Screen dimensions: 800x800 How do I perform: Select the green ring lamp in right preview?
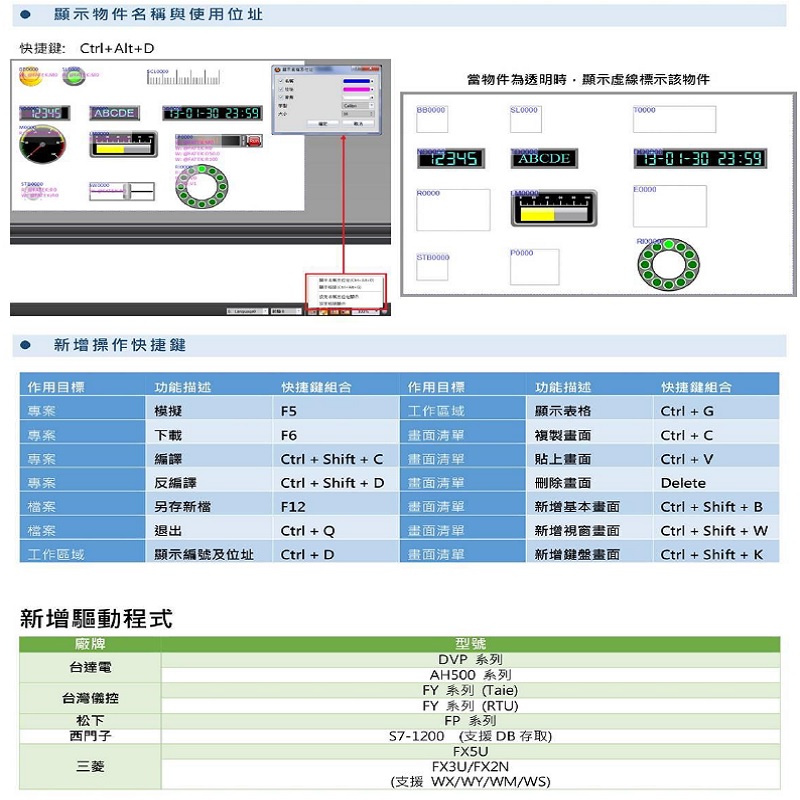tap(668, 264)
